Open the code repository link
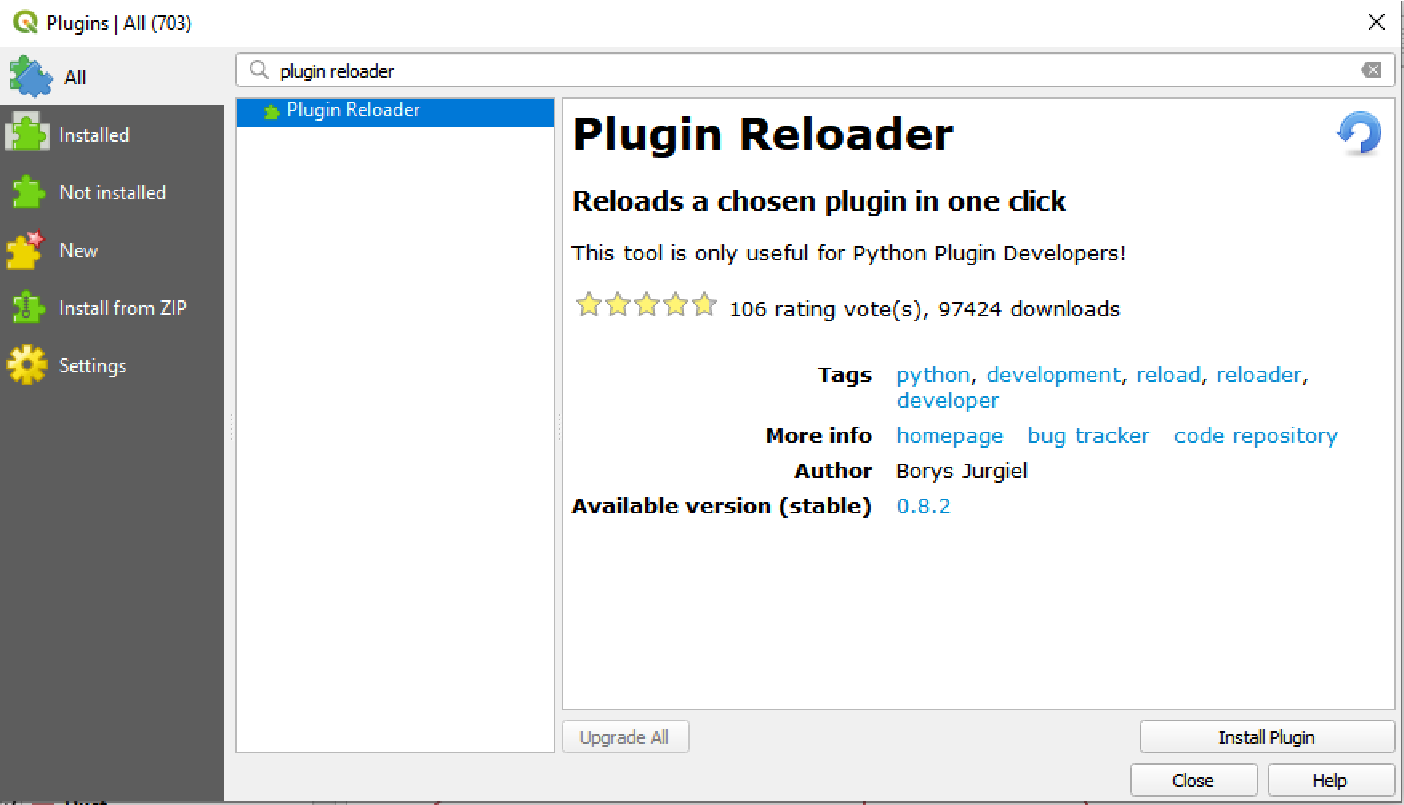Screen dimensions: 1404x805 [x=1255, y=436]
